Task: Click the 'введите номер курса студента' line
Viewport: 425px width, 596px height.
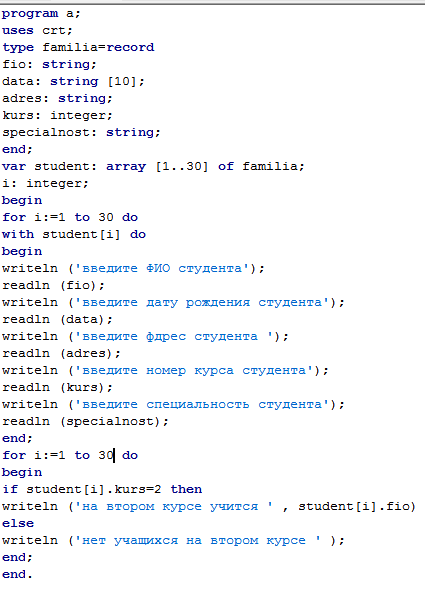Action: pos(165,370)
